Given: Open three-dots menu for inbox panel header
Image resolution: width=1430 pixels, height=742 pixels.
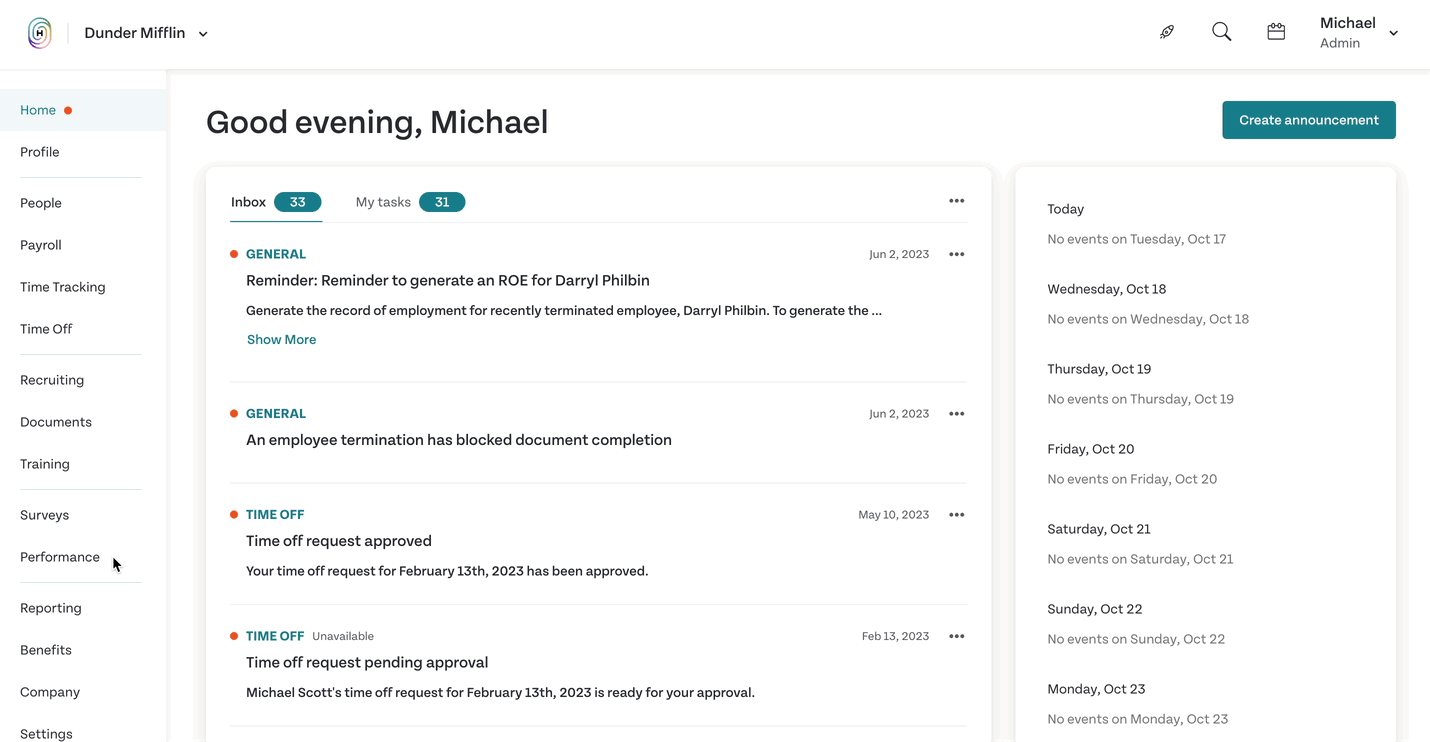Looking at the screenshot, I should point(957,201).
